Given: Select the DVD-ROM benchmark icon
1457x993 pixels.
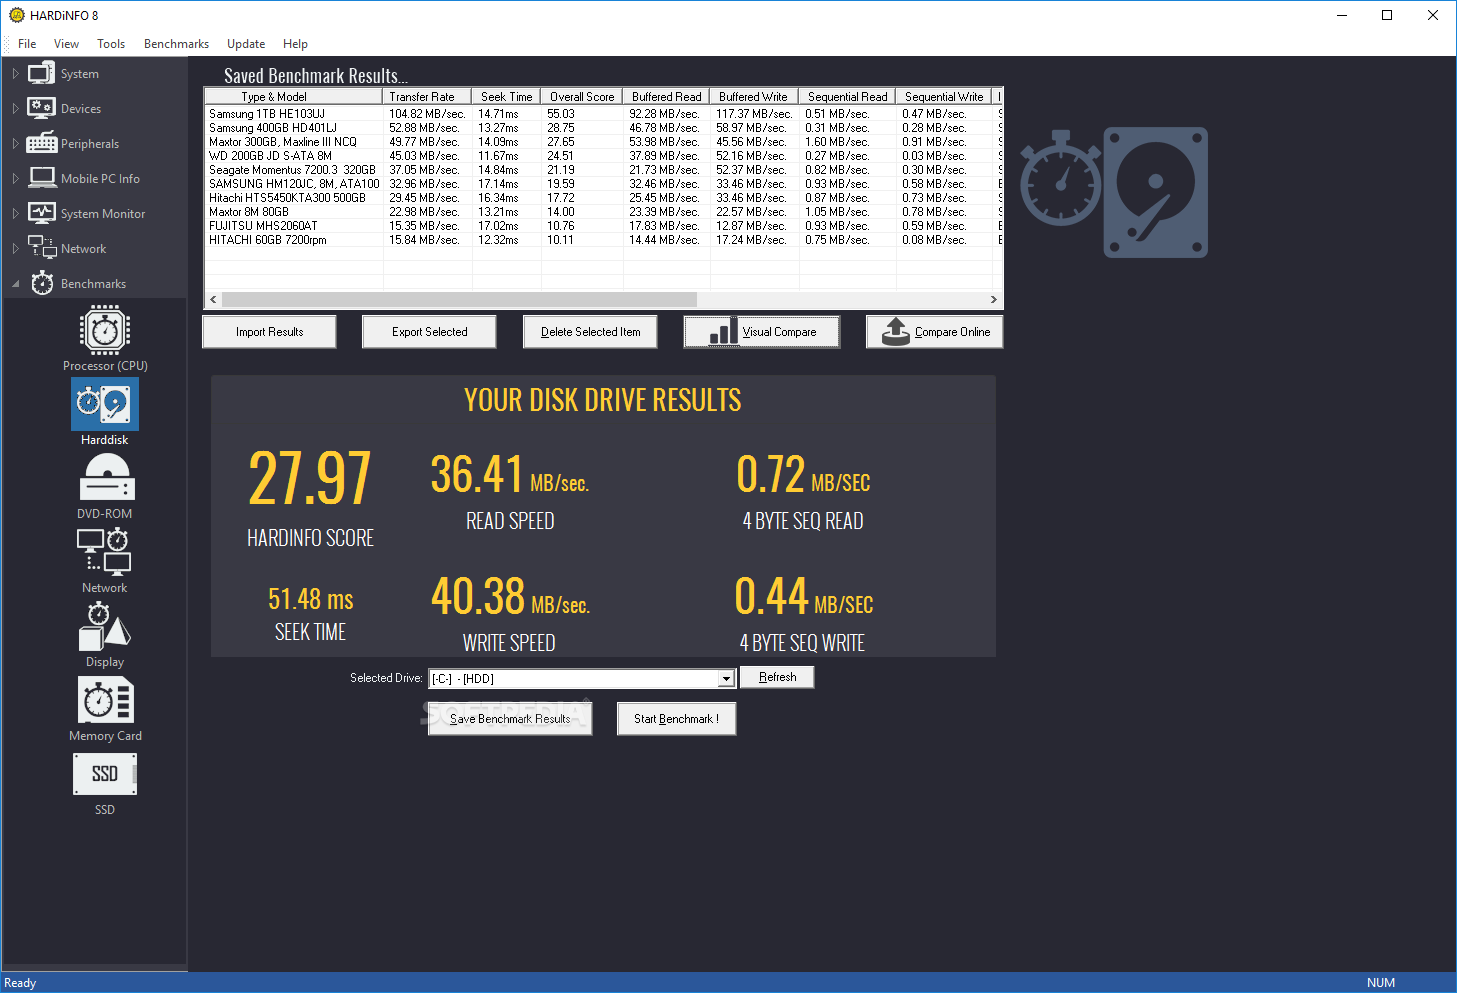Looking at the screenshot, I should tap(106, 478).
